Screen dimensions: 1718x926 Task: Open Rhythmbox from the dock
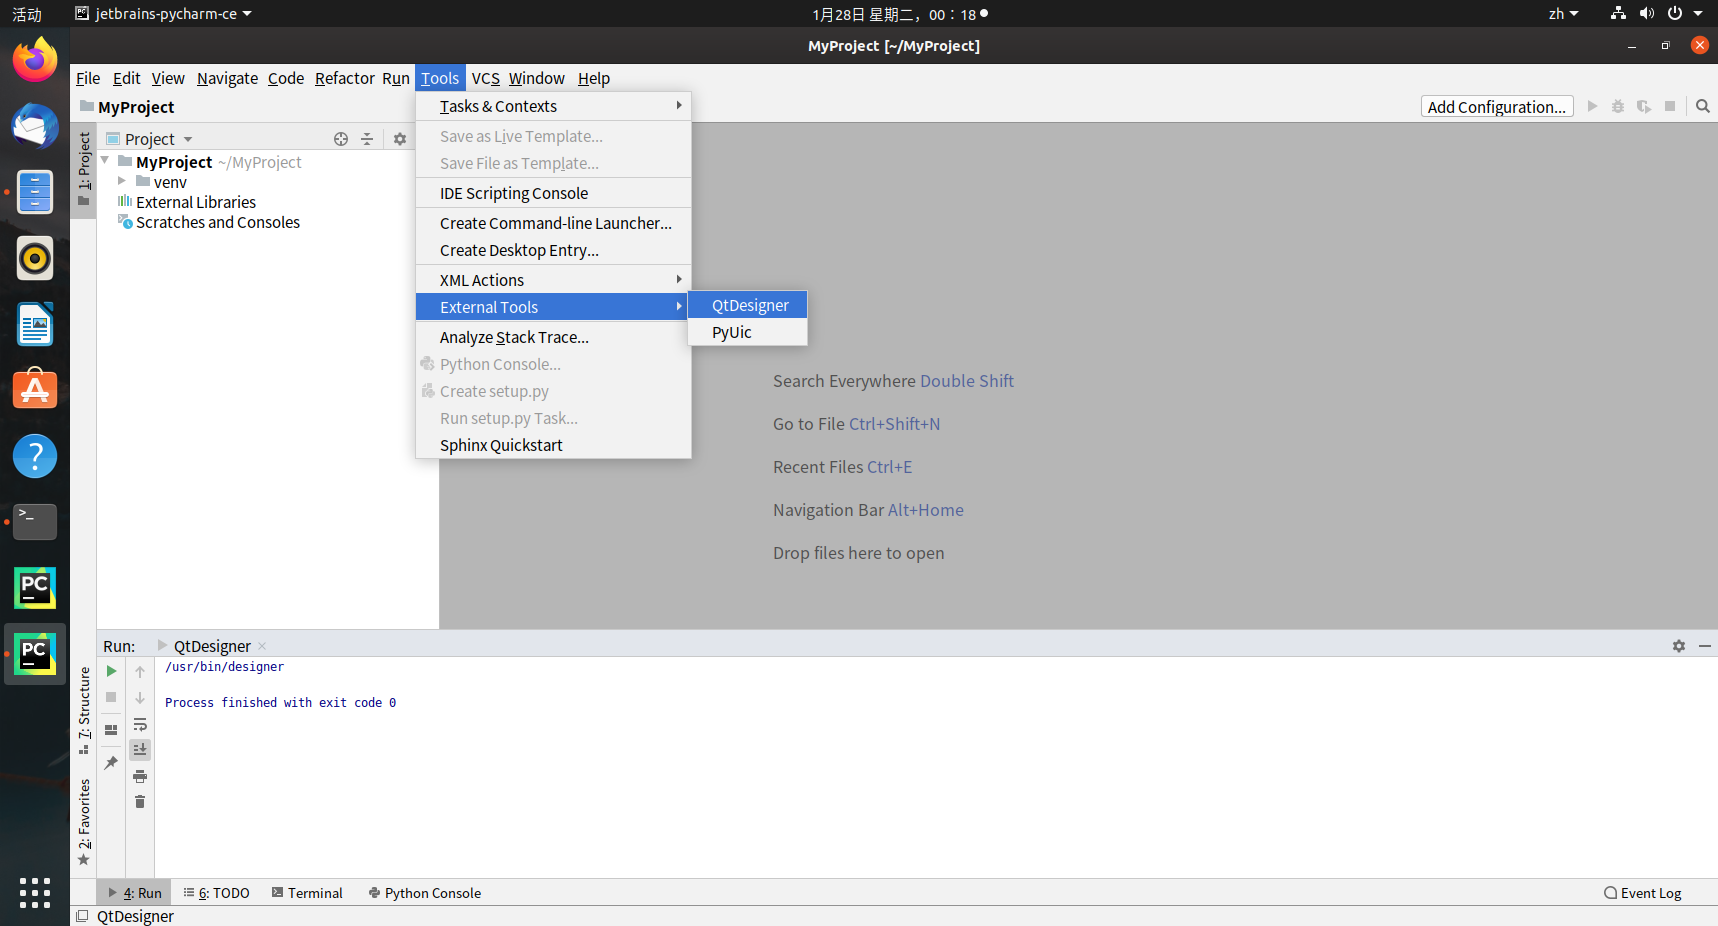tap(35, 258)
